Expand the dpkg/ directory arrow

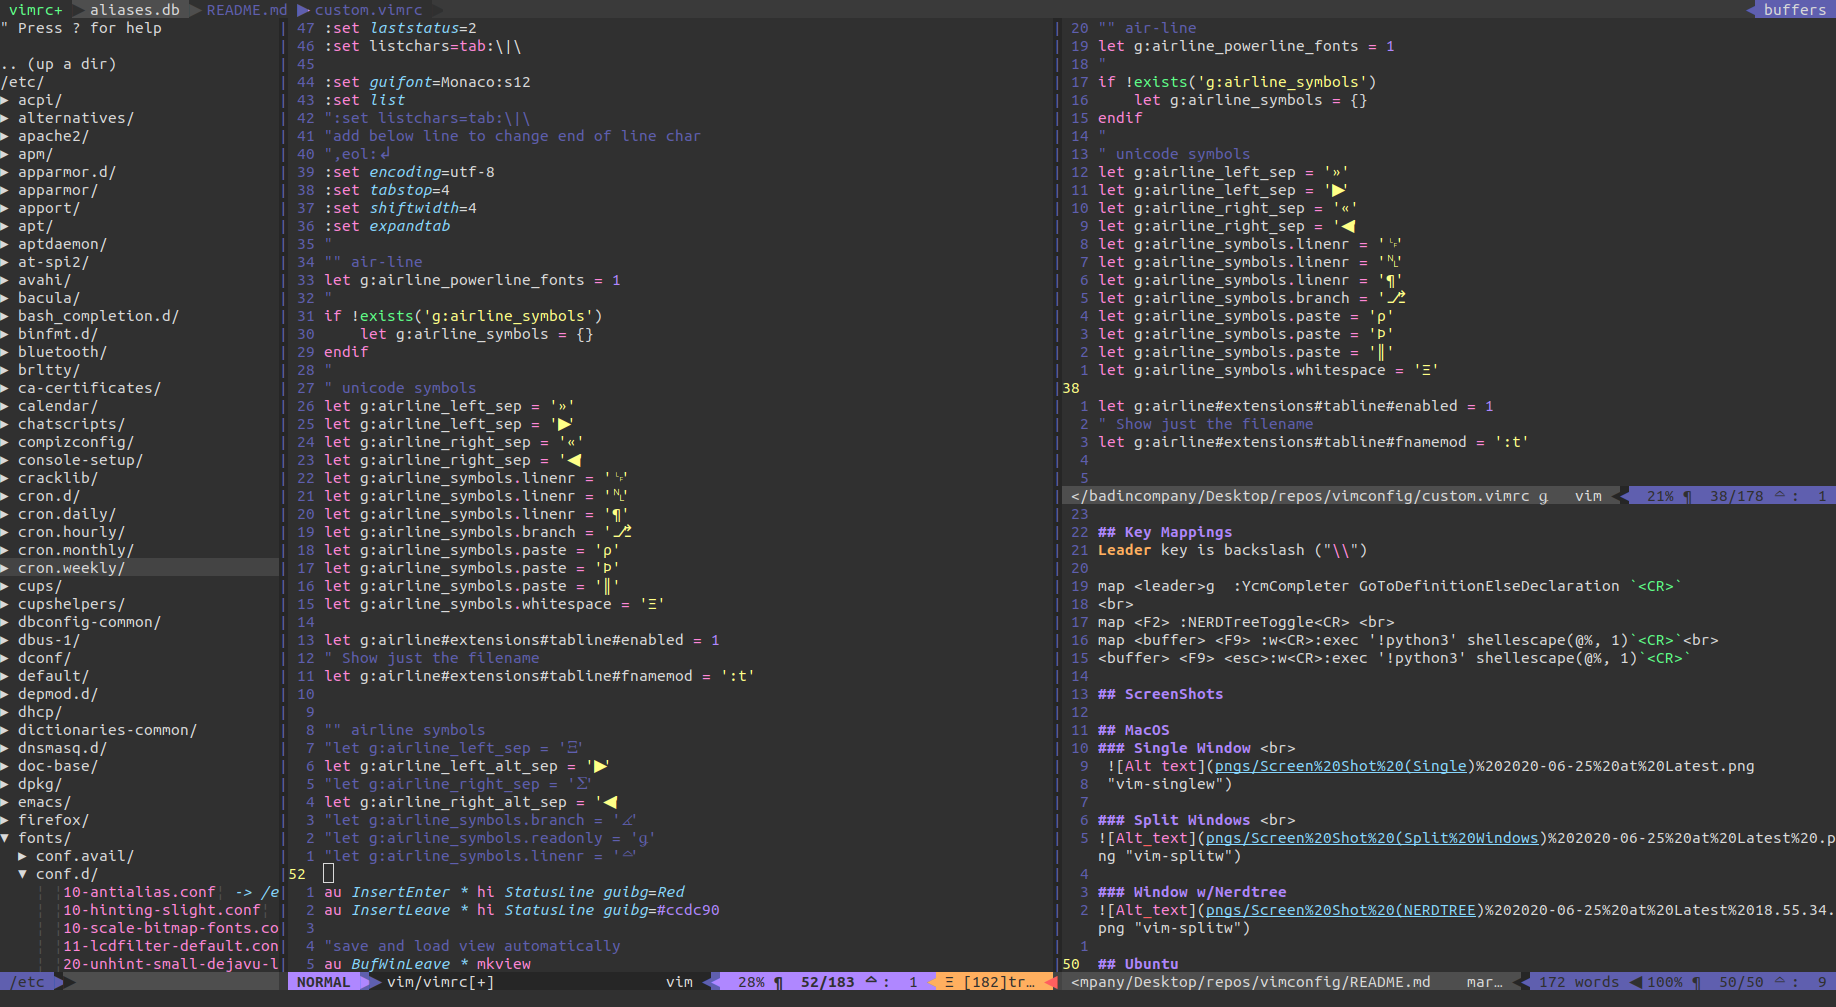pos(5,784)
